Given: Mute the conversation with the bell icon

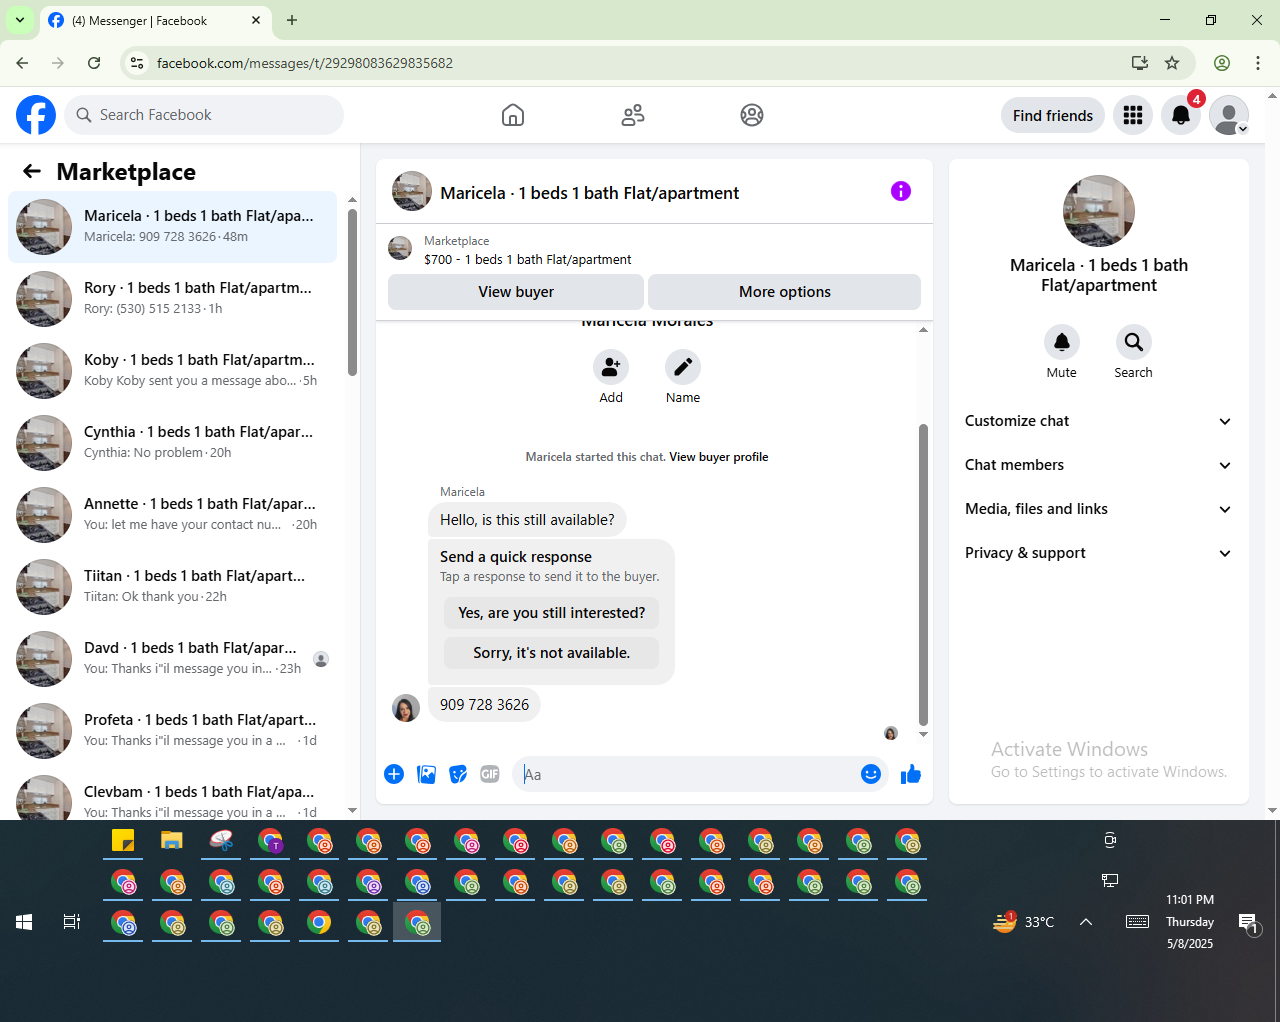Looking at the screenshot, I should coord(1062,342).
